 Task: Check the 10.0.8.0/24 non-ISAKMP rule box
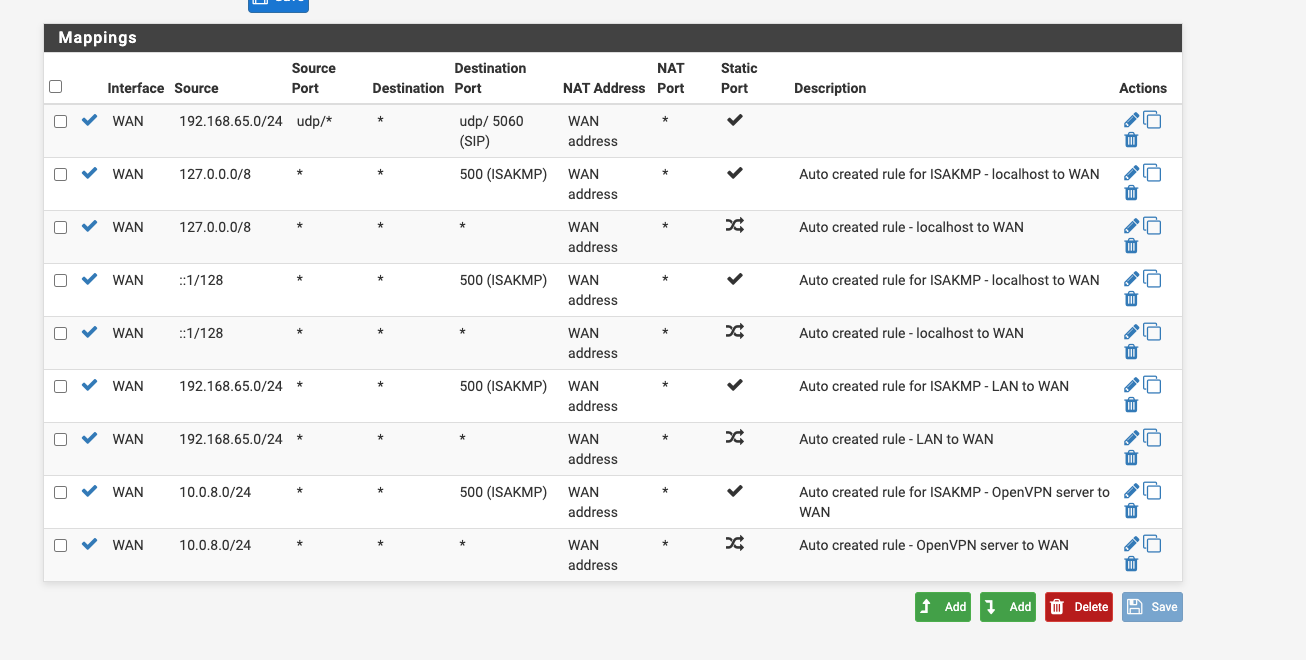click(60, 545)
